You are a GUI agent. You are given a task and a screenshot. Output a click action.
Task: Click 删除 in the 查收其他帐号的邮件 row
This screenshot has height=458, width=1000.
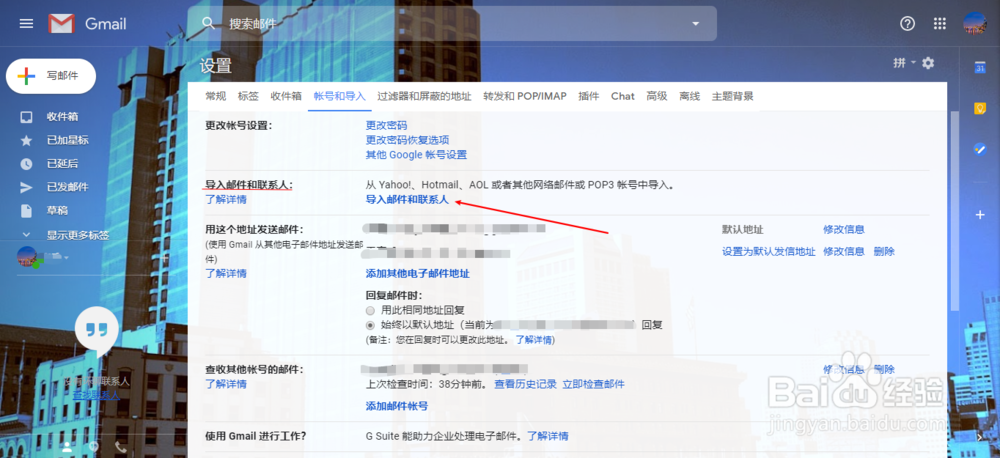coord(885,369)
